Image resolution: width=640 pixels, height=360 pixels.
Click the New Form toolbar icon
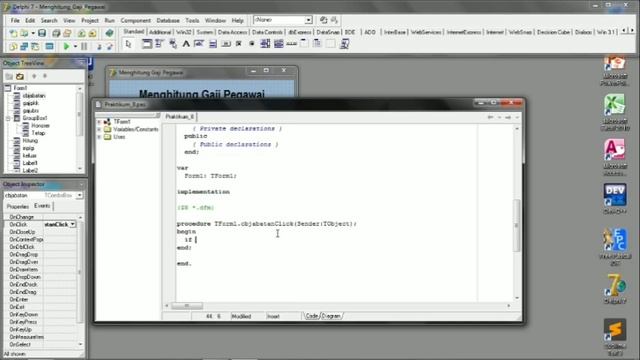(49, 46)
